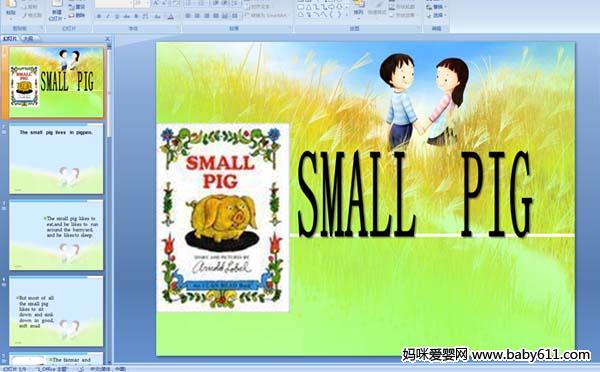The image size is (600, 372).
Task: Click the Copy button in clipboard group
Action: click(x=30, y=7)
